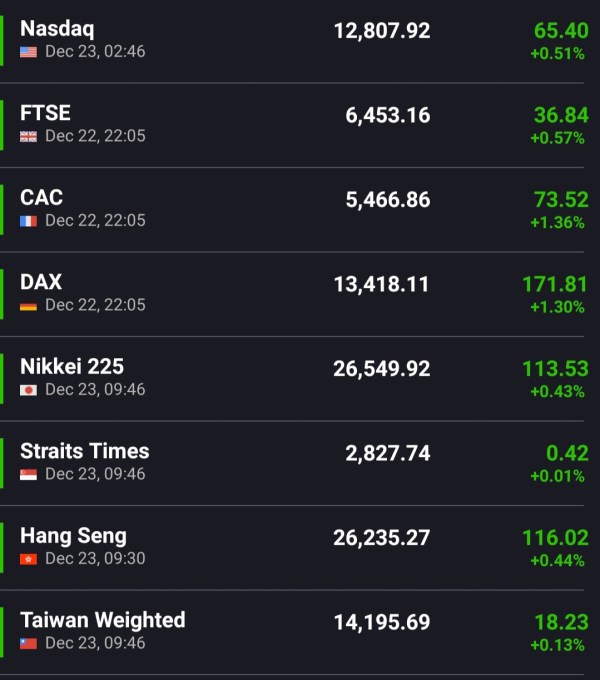Image resolution: width=600 pixels, height=680 pixels.
Task: Select the CAC index title
Action: [x=42, y=198]
